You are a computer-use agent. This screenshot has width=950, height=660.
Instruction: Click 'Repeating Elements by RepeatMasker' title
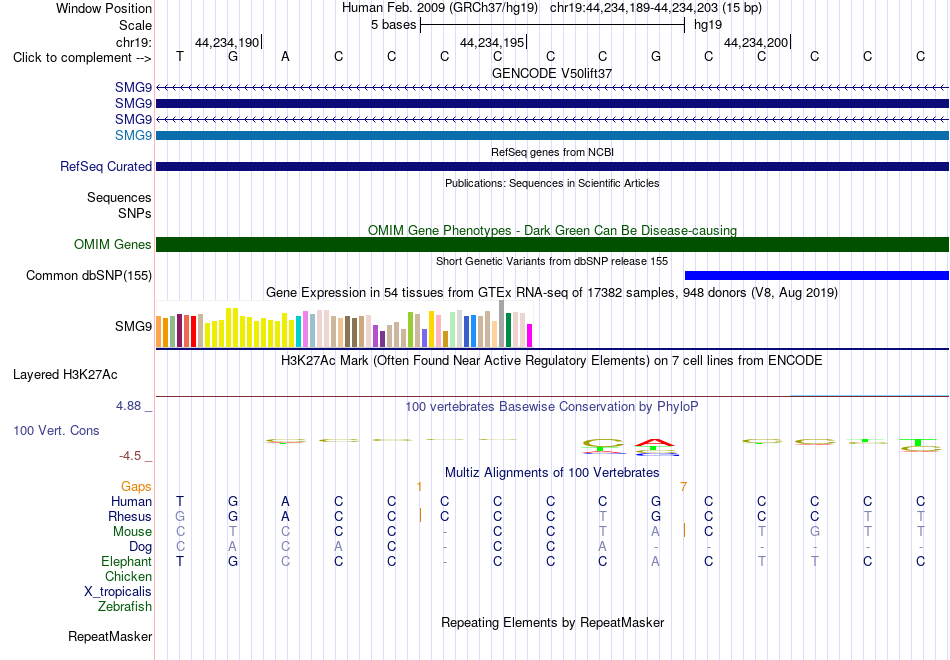tap(552, 622)
